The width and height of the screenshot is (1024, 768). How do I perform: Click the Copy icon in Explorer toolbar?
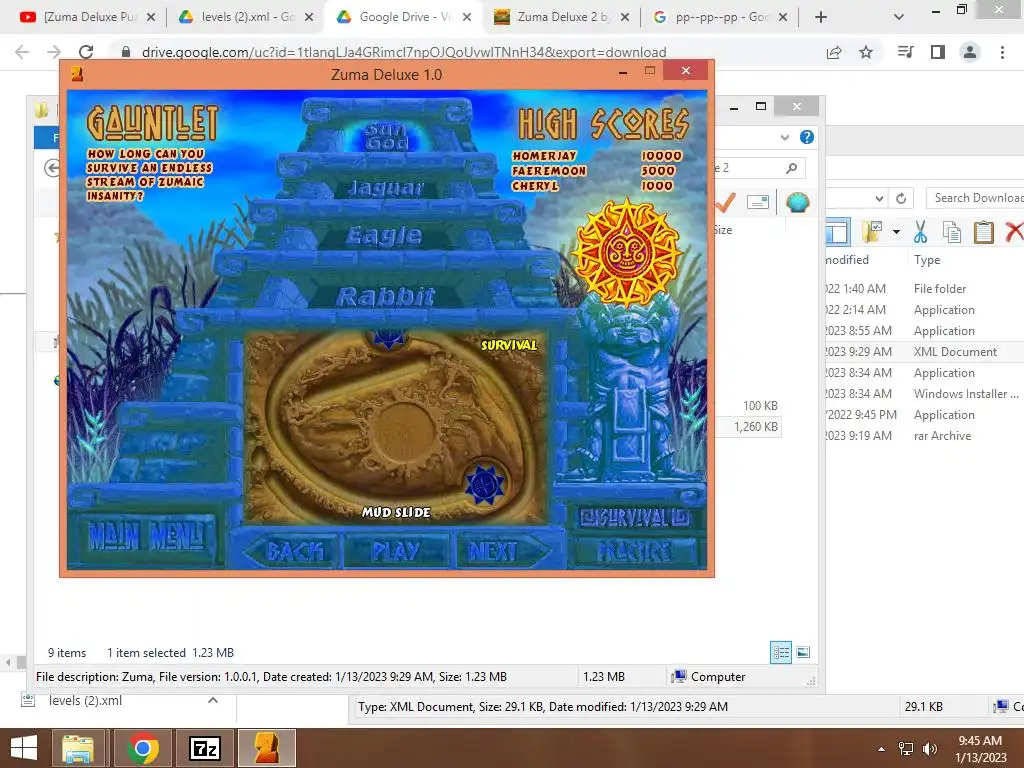point(952,232)
